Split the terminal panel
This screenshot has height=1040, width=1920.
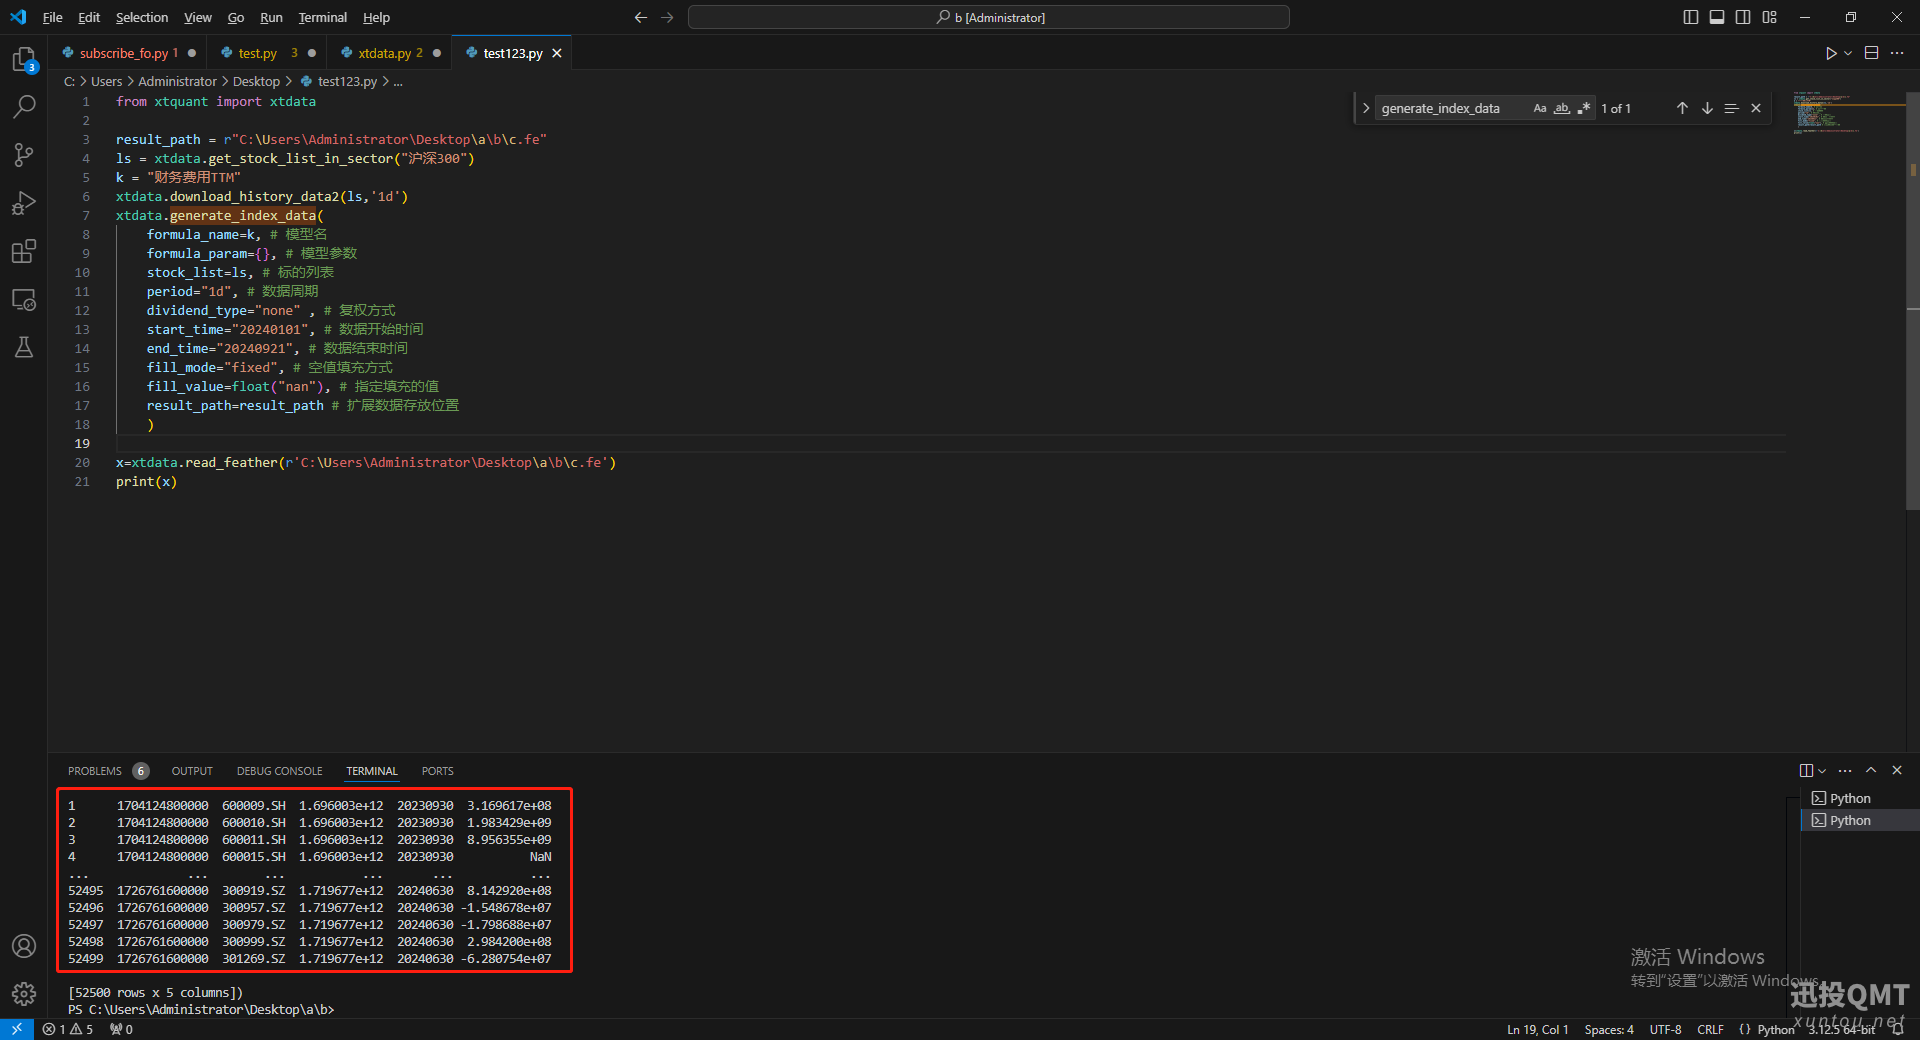1806,770
